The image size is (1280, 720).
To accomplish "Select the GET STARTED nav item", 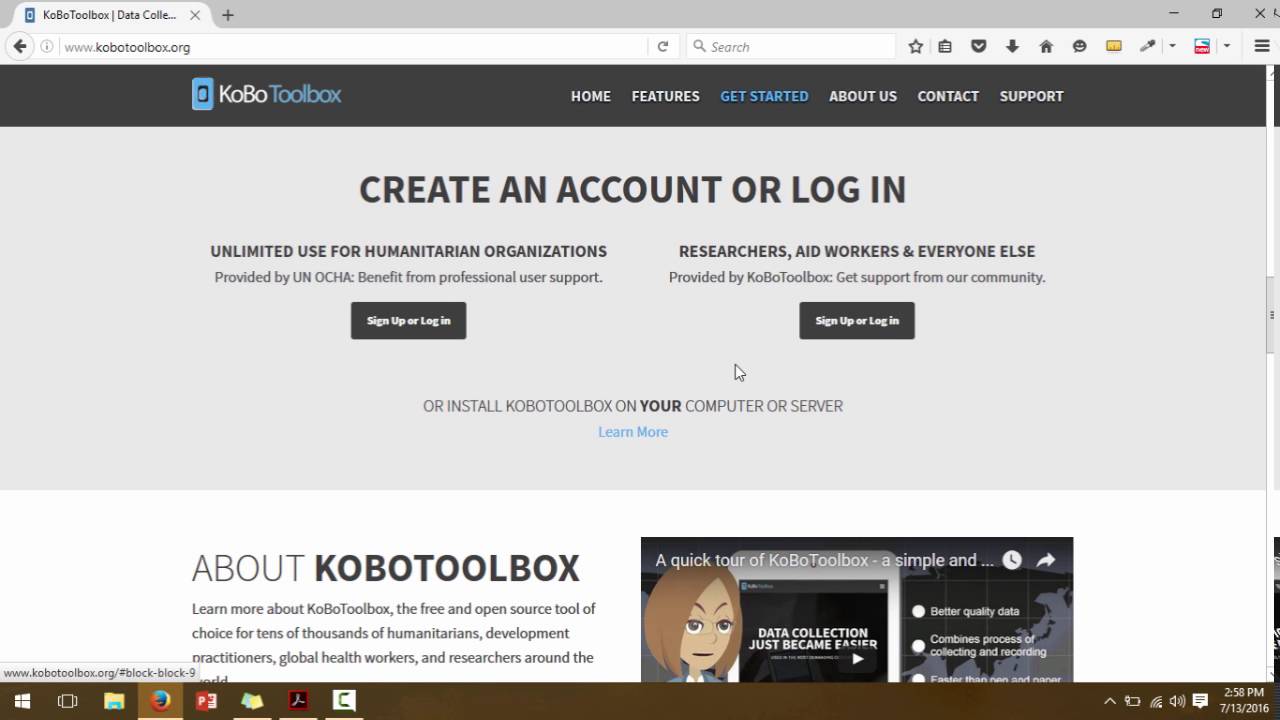I will coord(764,96).
